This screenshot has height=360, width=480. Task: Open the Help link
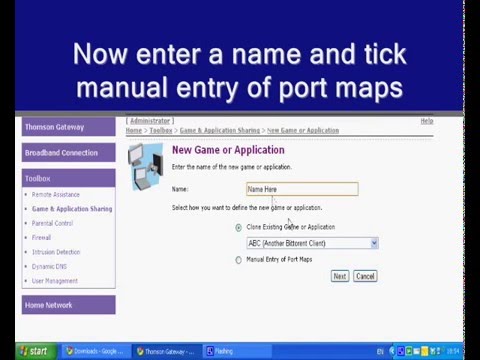[x=427, y=121]
